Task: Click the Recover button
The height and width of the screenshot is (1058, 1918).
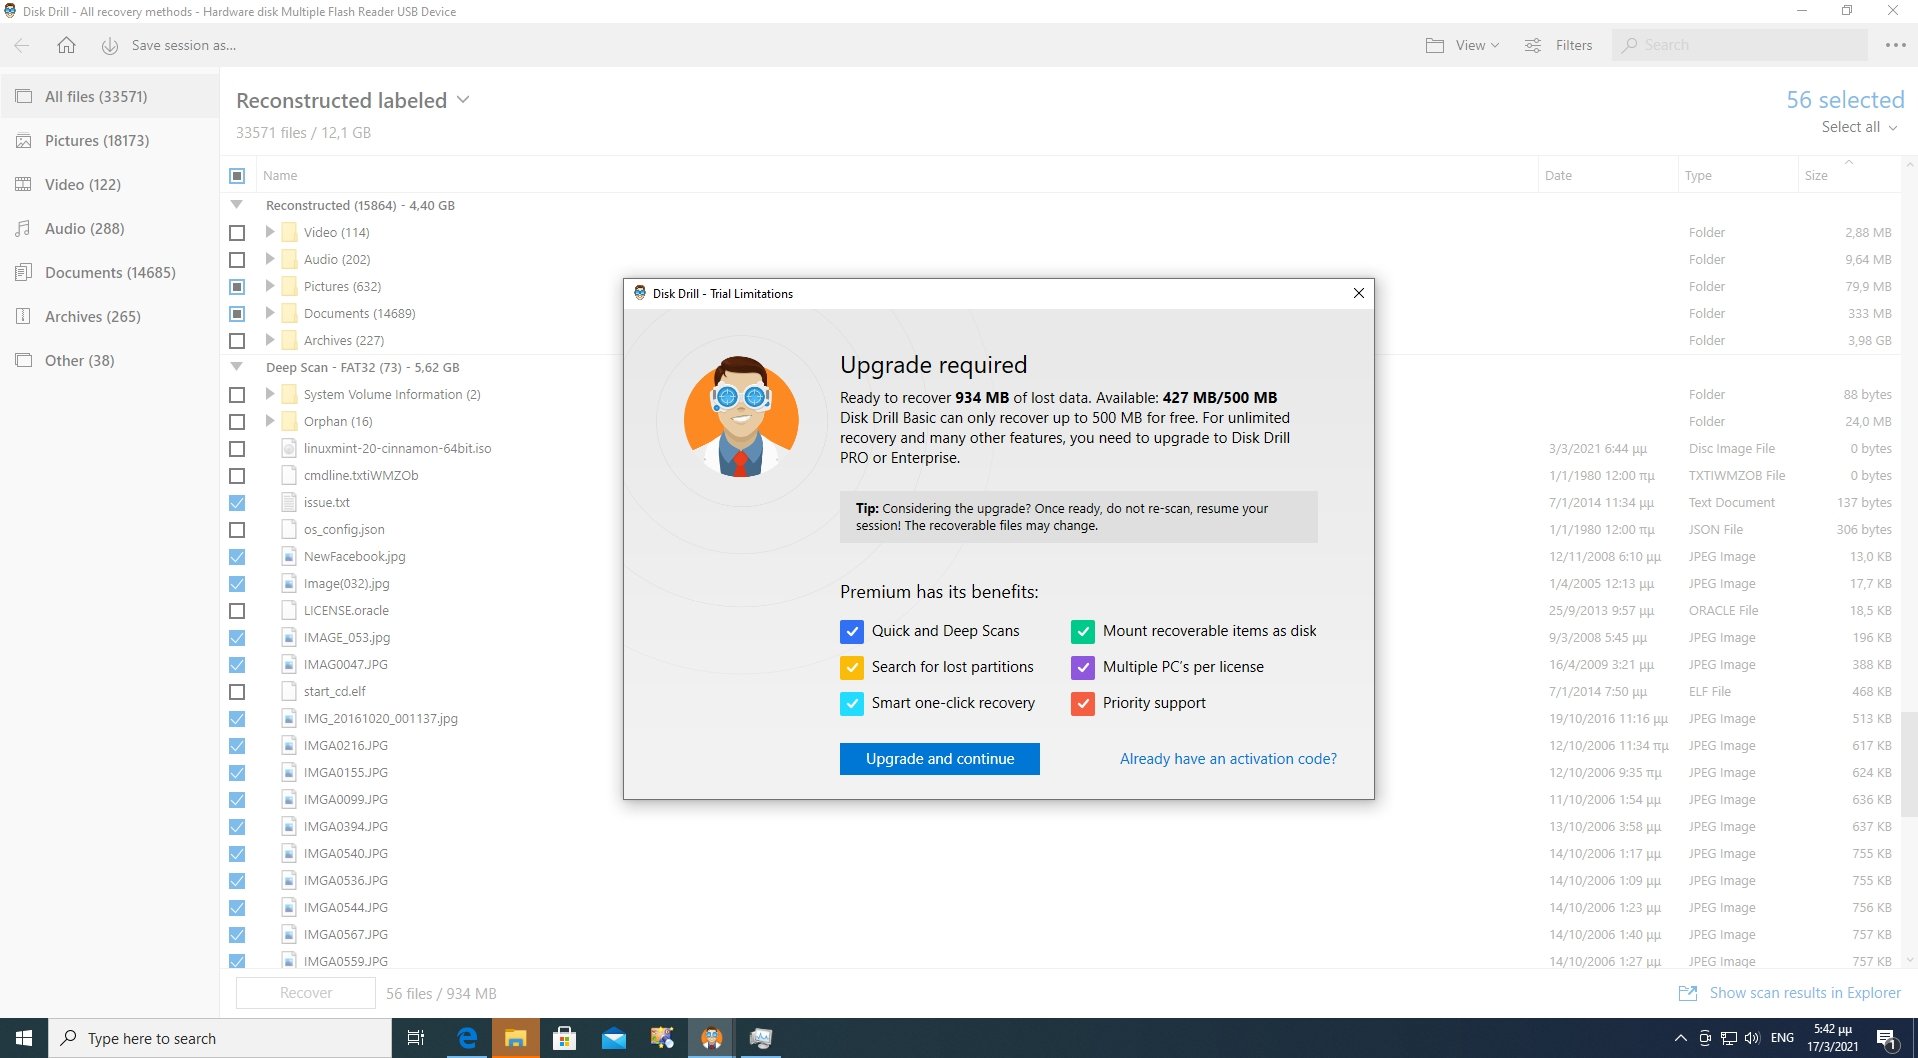Action: 306,993
